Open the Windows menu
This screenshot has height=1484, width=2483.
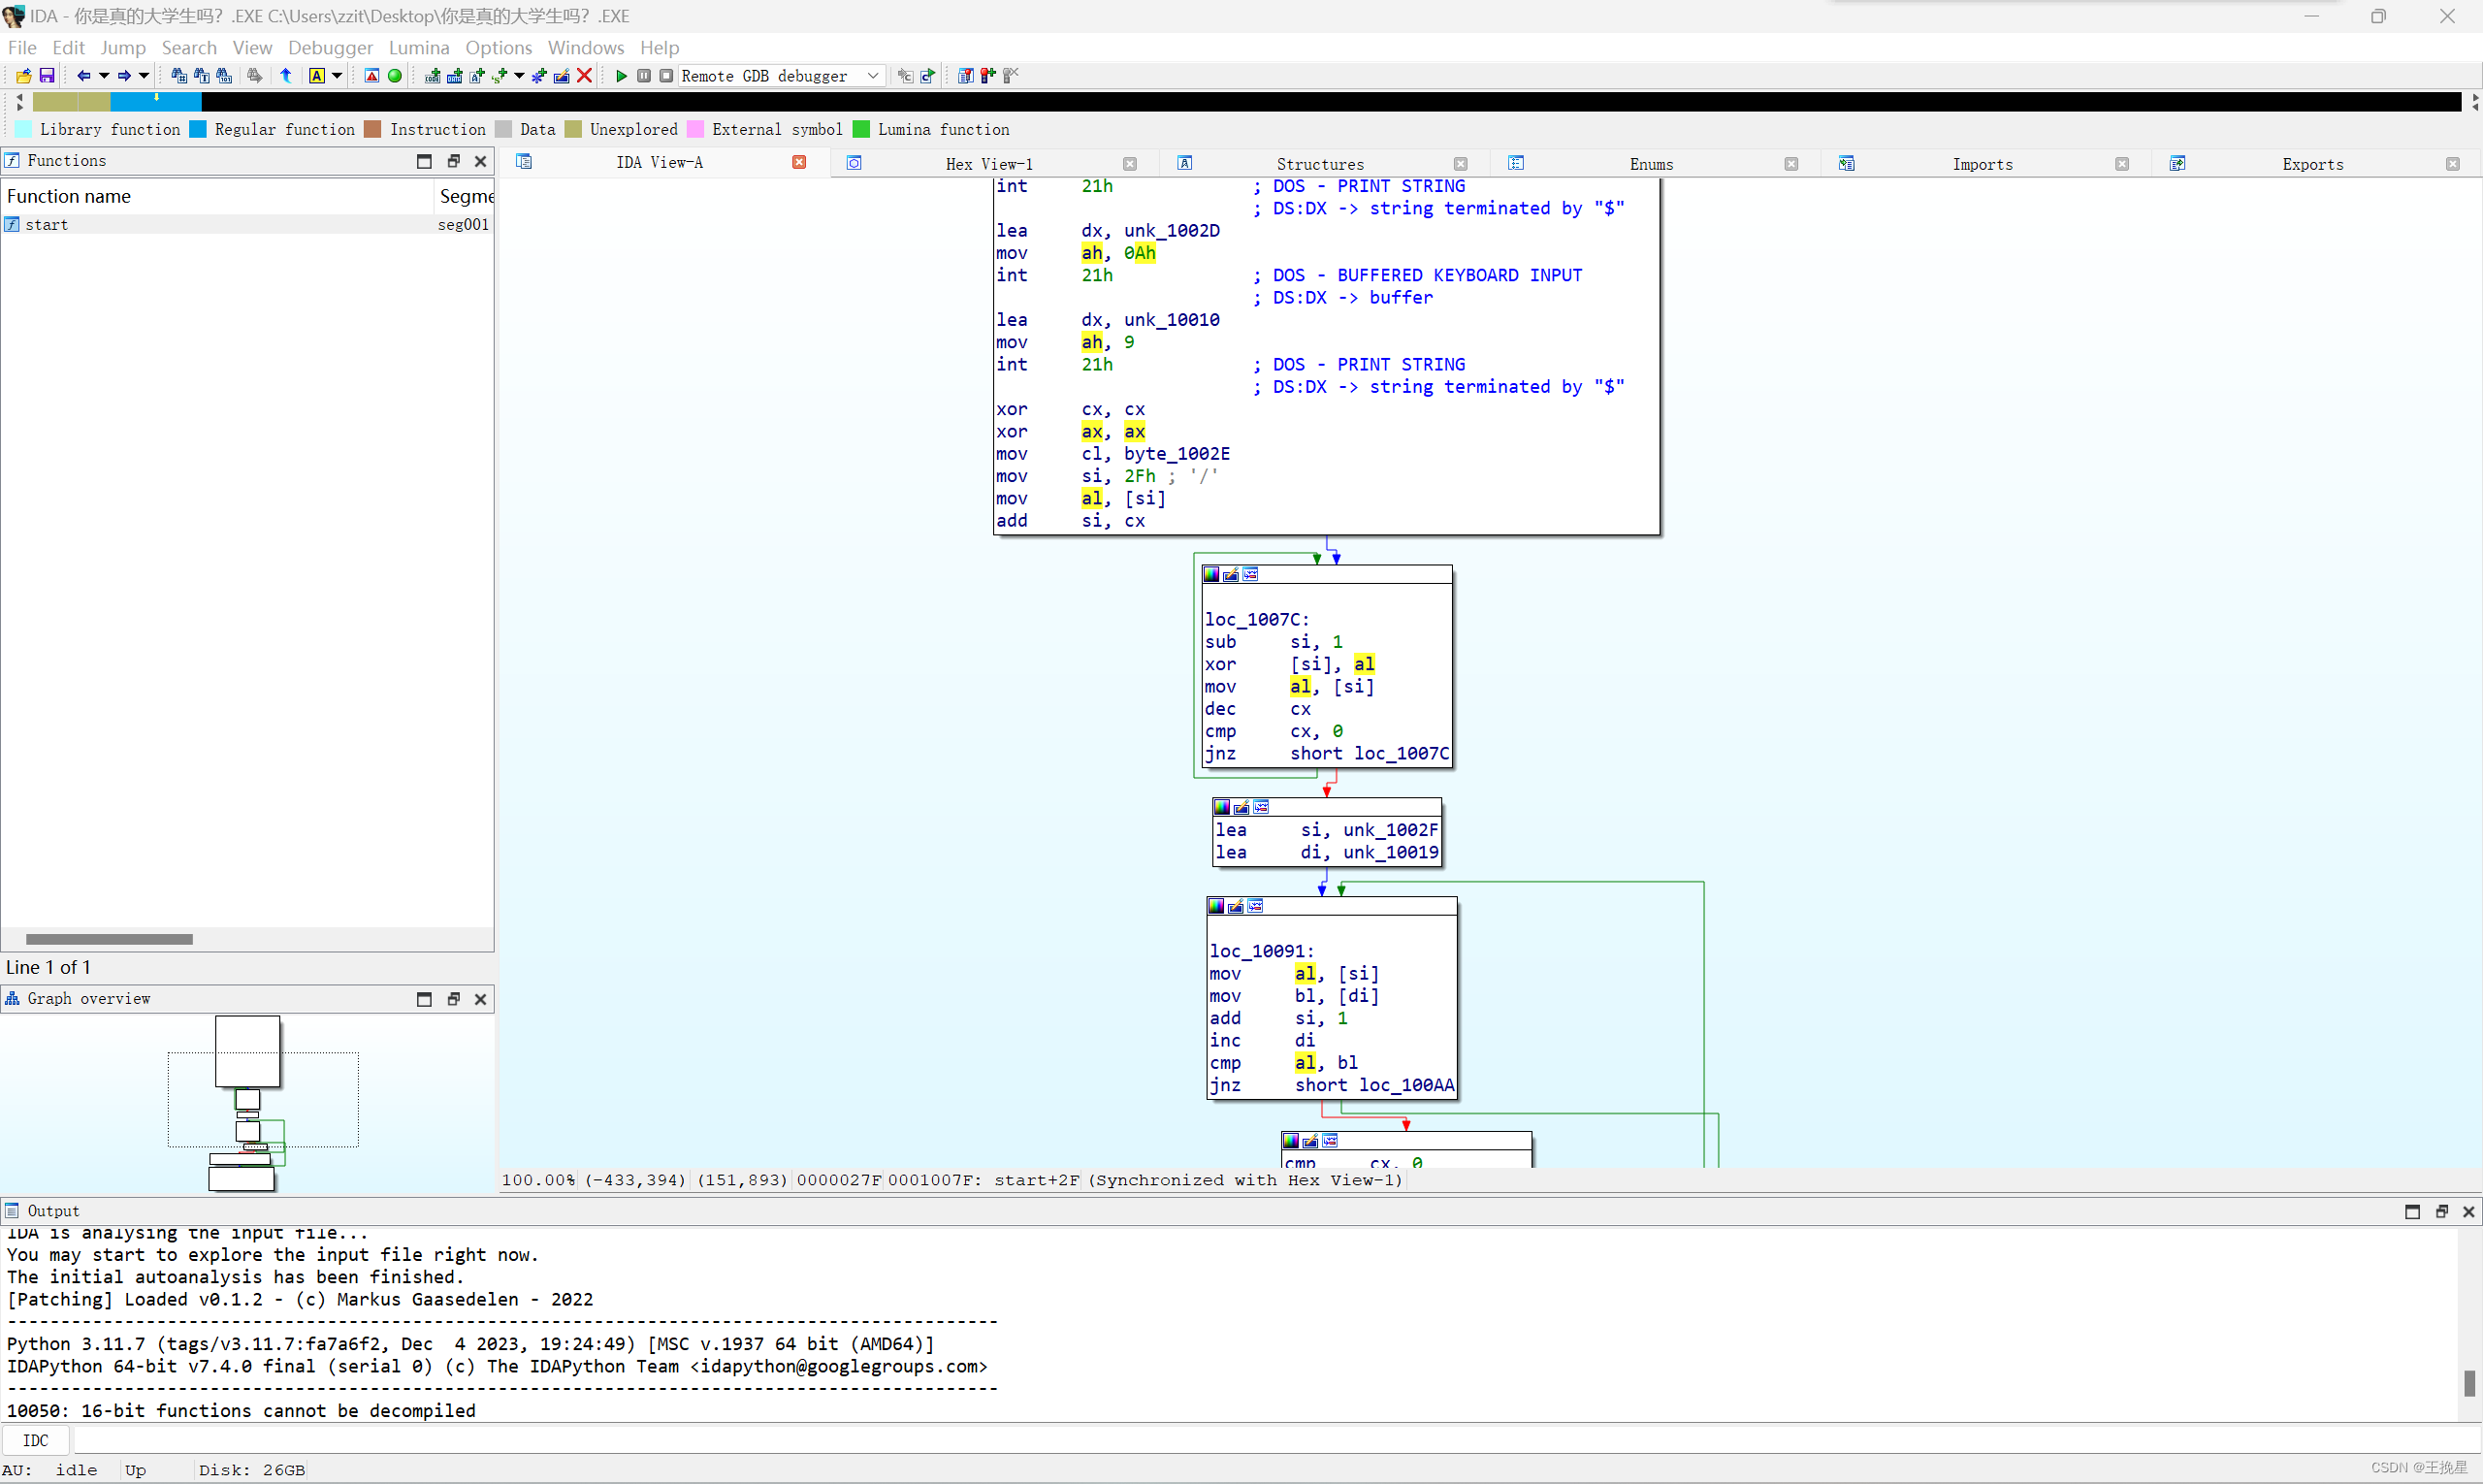pyautogui.click(x=586, y=47)
